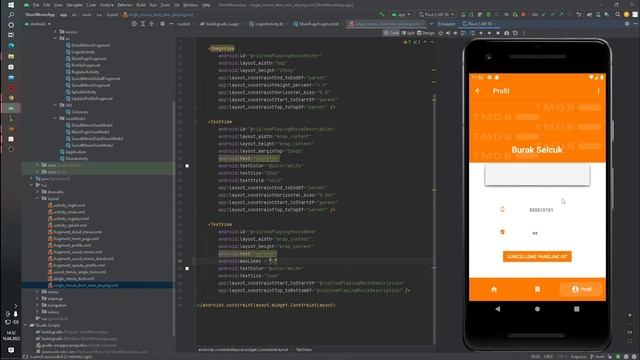This screenshot has height=360, width=640.
Task: Click the white color gutter swatch of second TextView
Action: click(x=187, y=269)
